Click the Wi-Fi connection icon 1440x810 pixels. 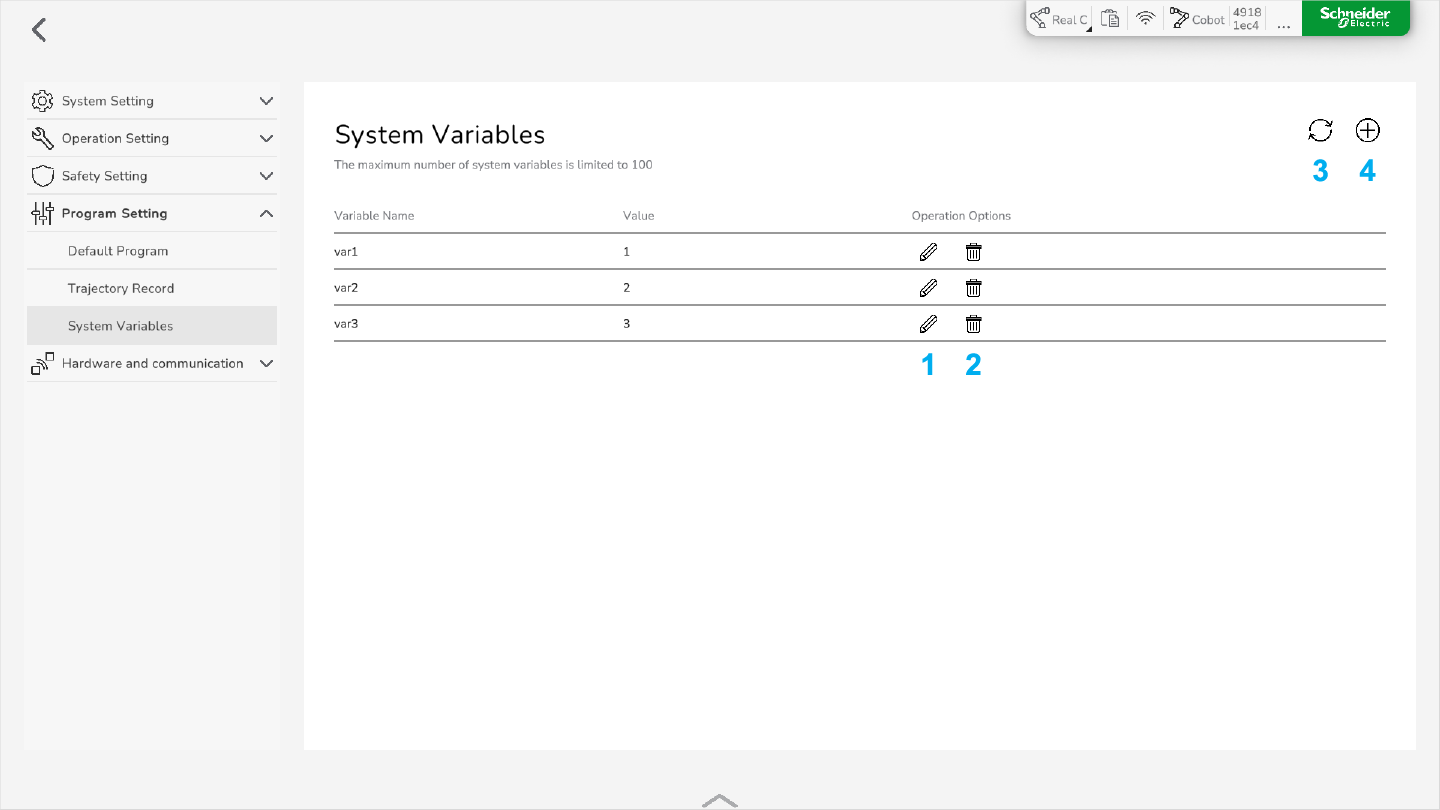pos(1145,19)
